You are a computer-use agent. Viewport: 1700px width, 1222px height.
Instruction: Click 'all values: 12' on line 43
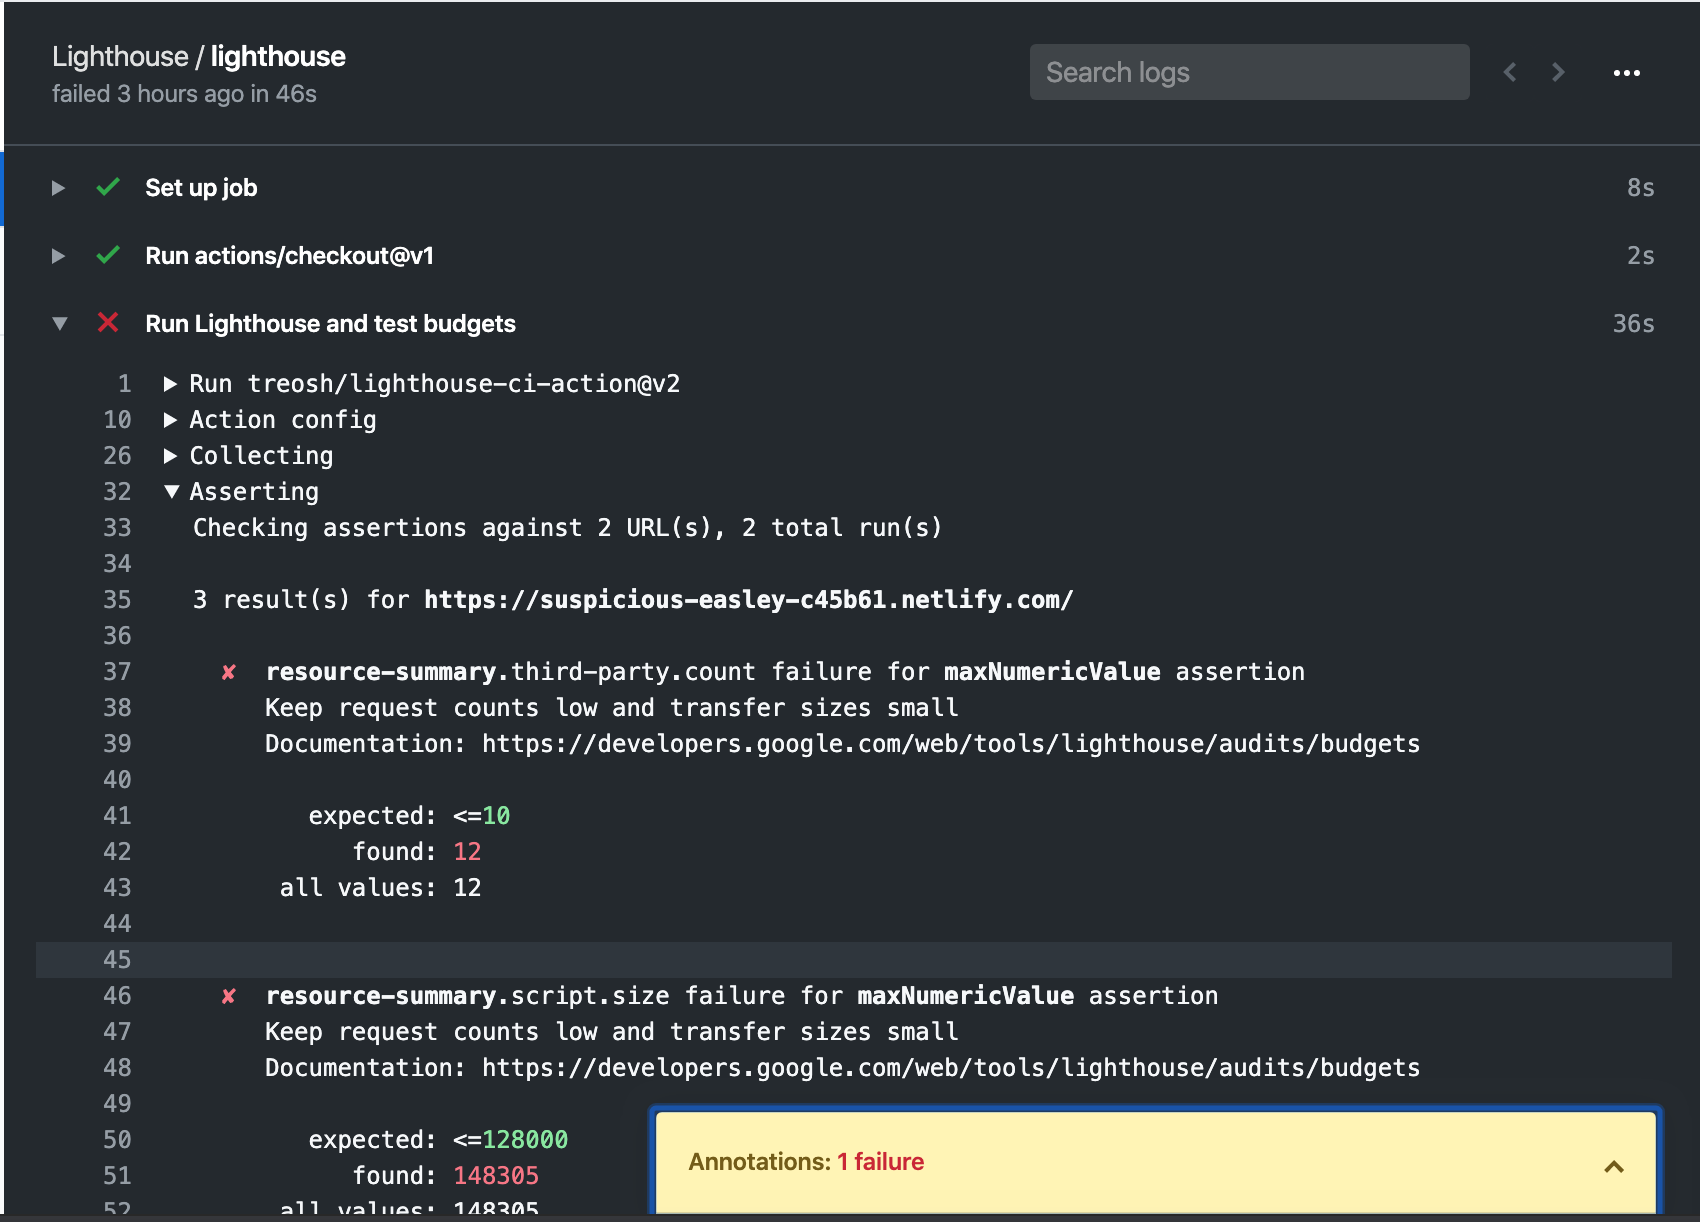(x=380, y=888)
